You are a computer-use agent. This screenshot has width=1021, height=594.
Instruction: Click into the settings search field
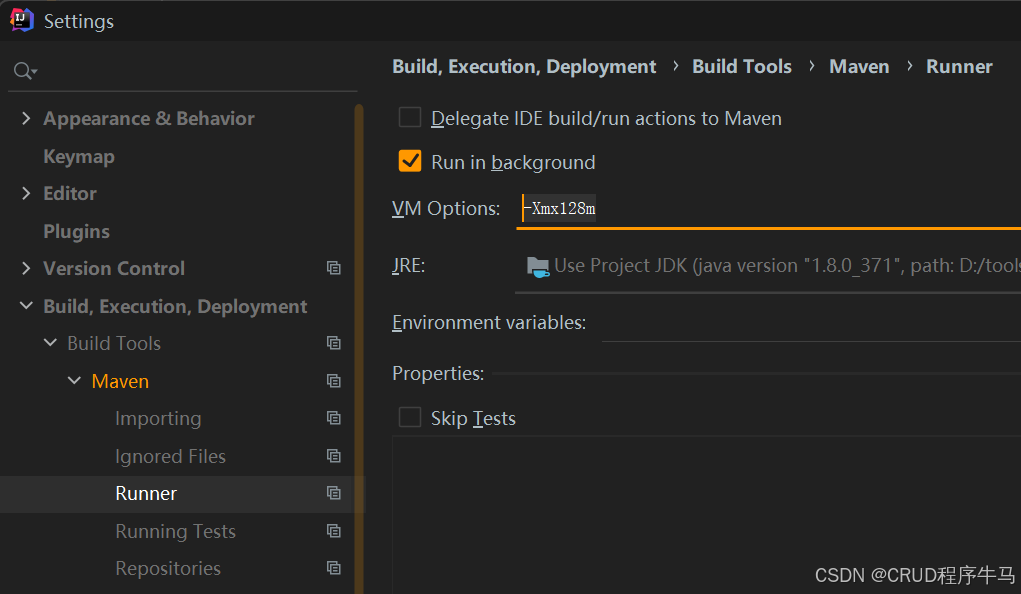point(184,70)
